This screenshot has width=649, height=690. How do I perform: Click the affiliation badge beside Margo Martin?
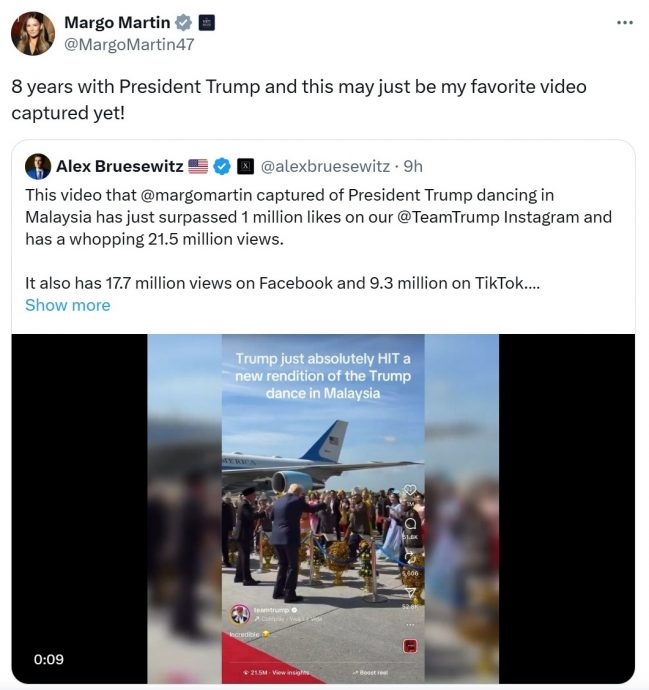point(207,22)
